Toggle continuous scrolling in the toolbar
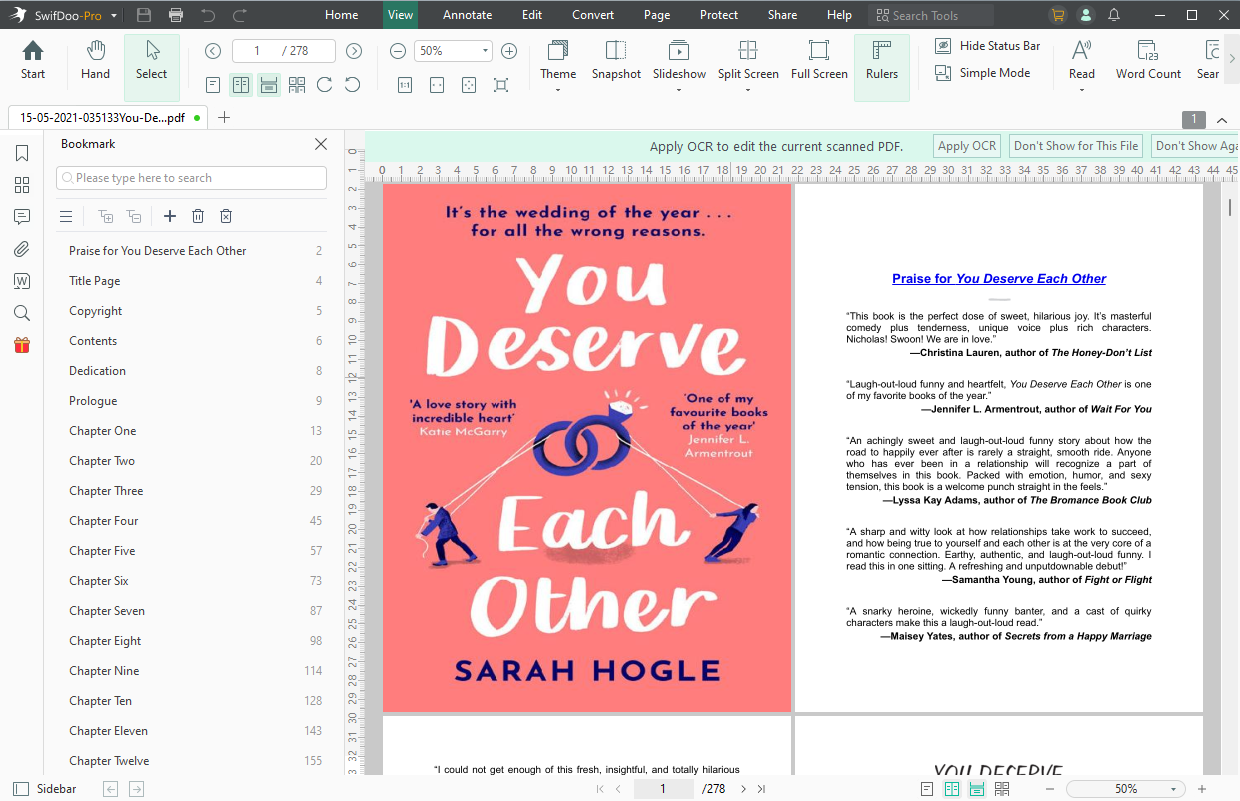This screenshot has height=801, width=1240. (269, 85)
